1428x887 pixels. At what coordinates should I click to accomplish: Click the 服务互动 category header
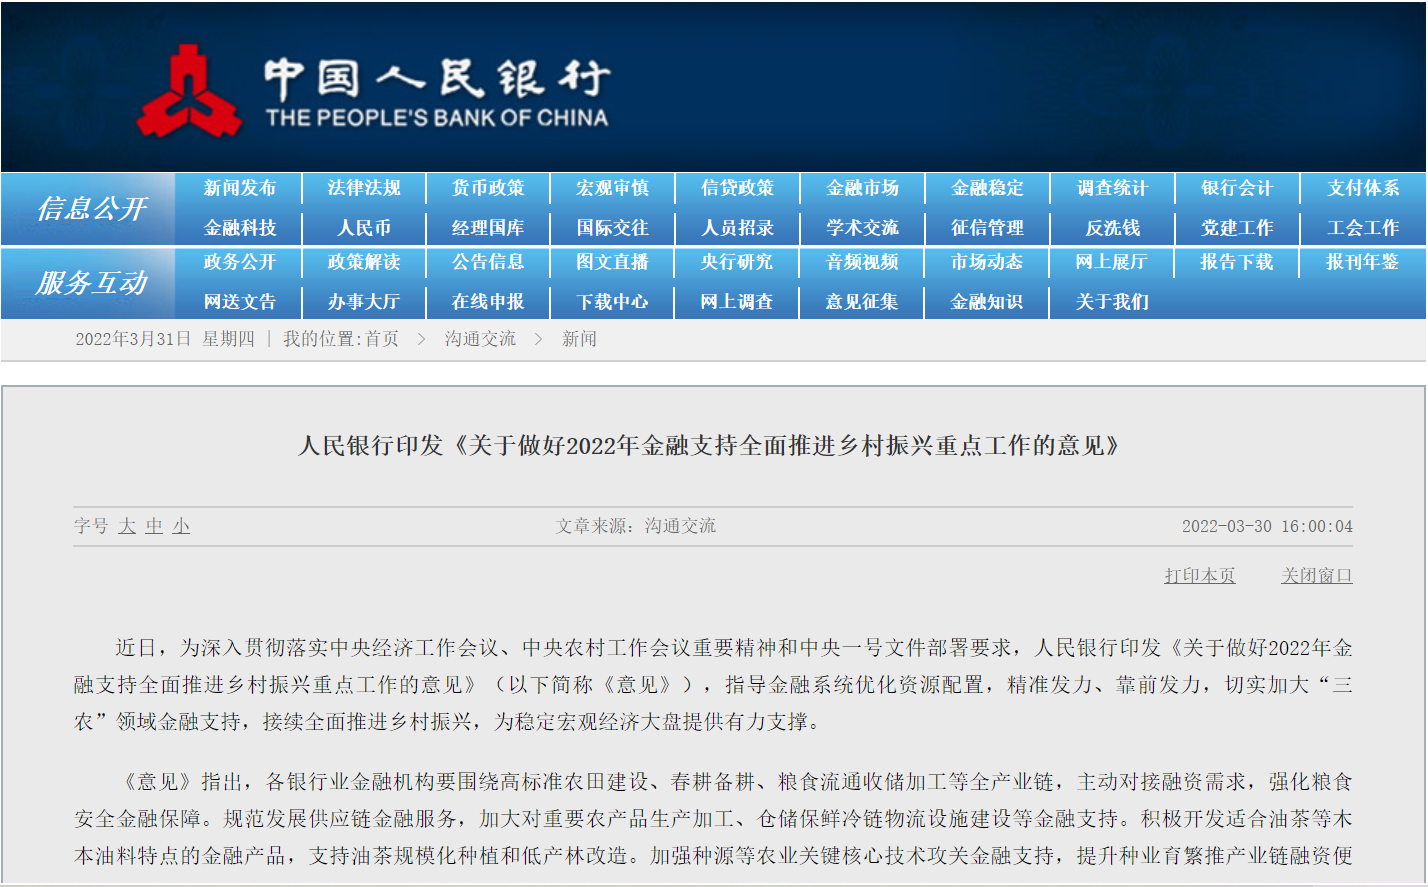[x=91, y=283]
